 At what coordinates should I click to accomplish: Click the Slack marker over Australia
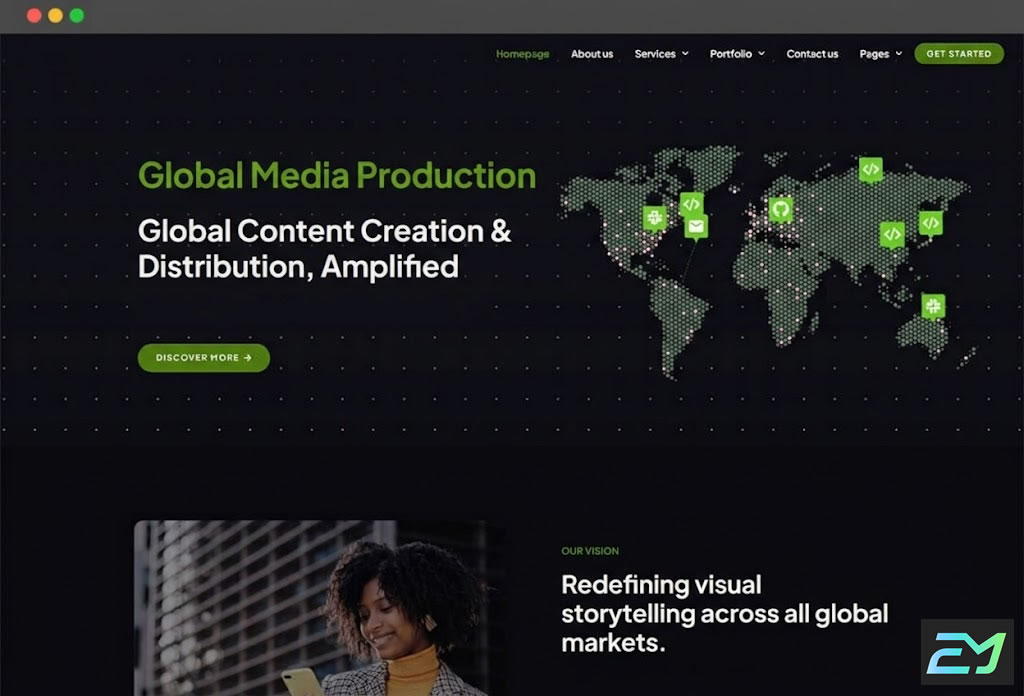[x=933, y=306]
